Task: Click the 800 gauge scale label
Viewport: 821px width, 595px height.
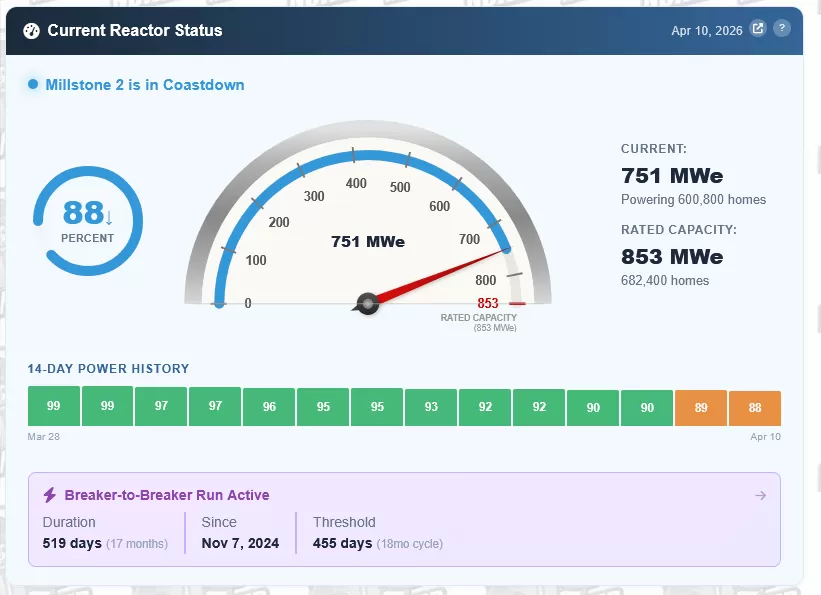Action: point(486,280)
